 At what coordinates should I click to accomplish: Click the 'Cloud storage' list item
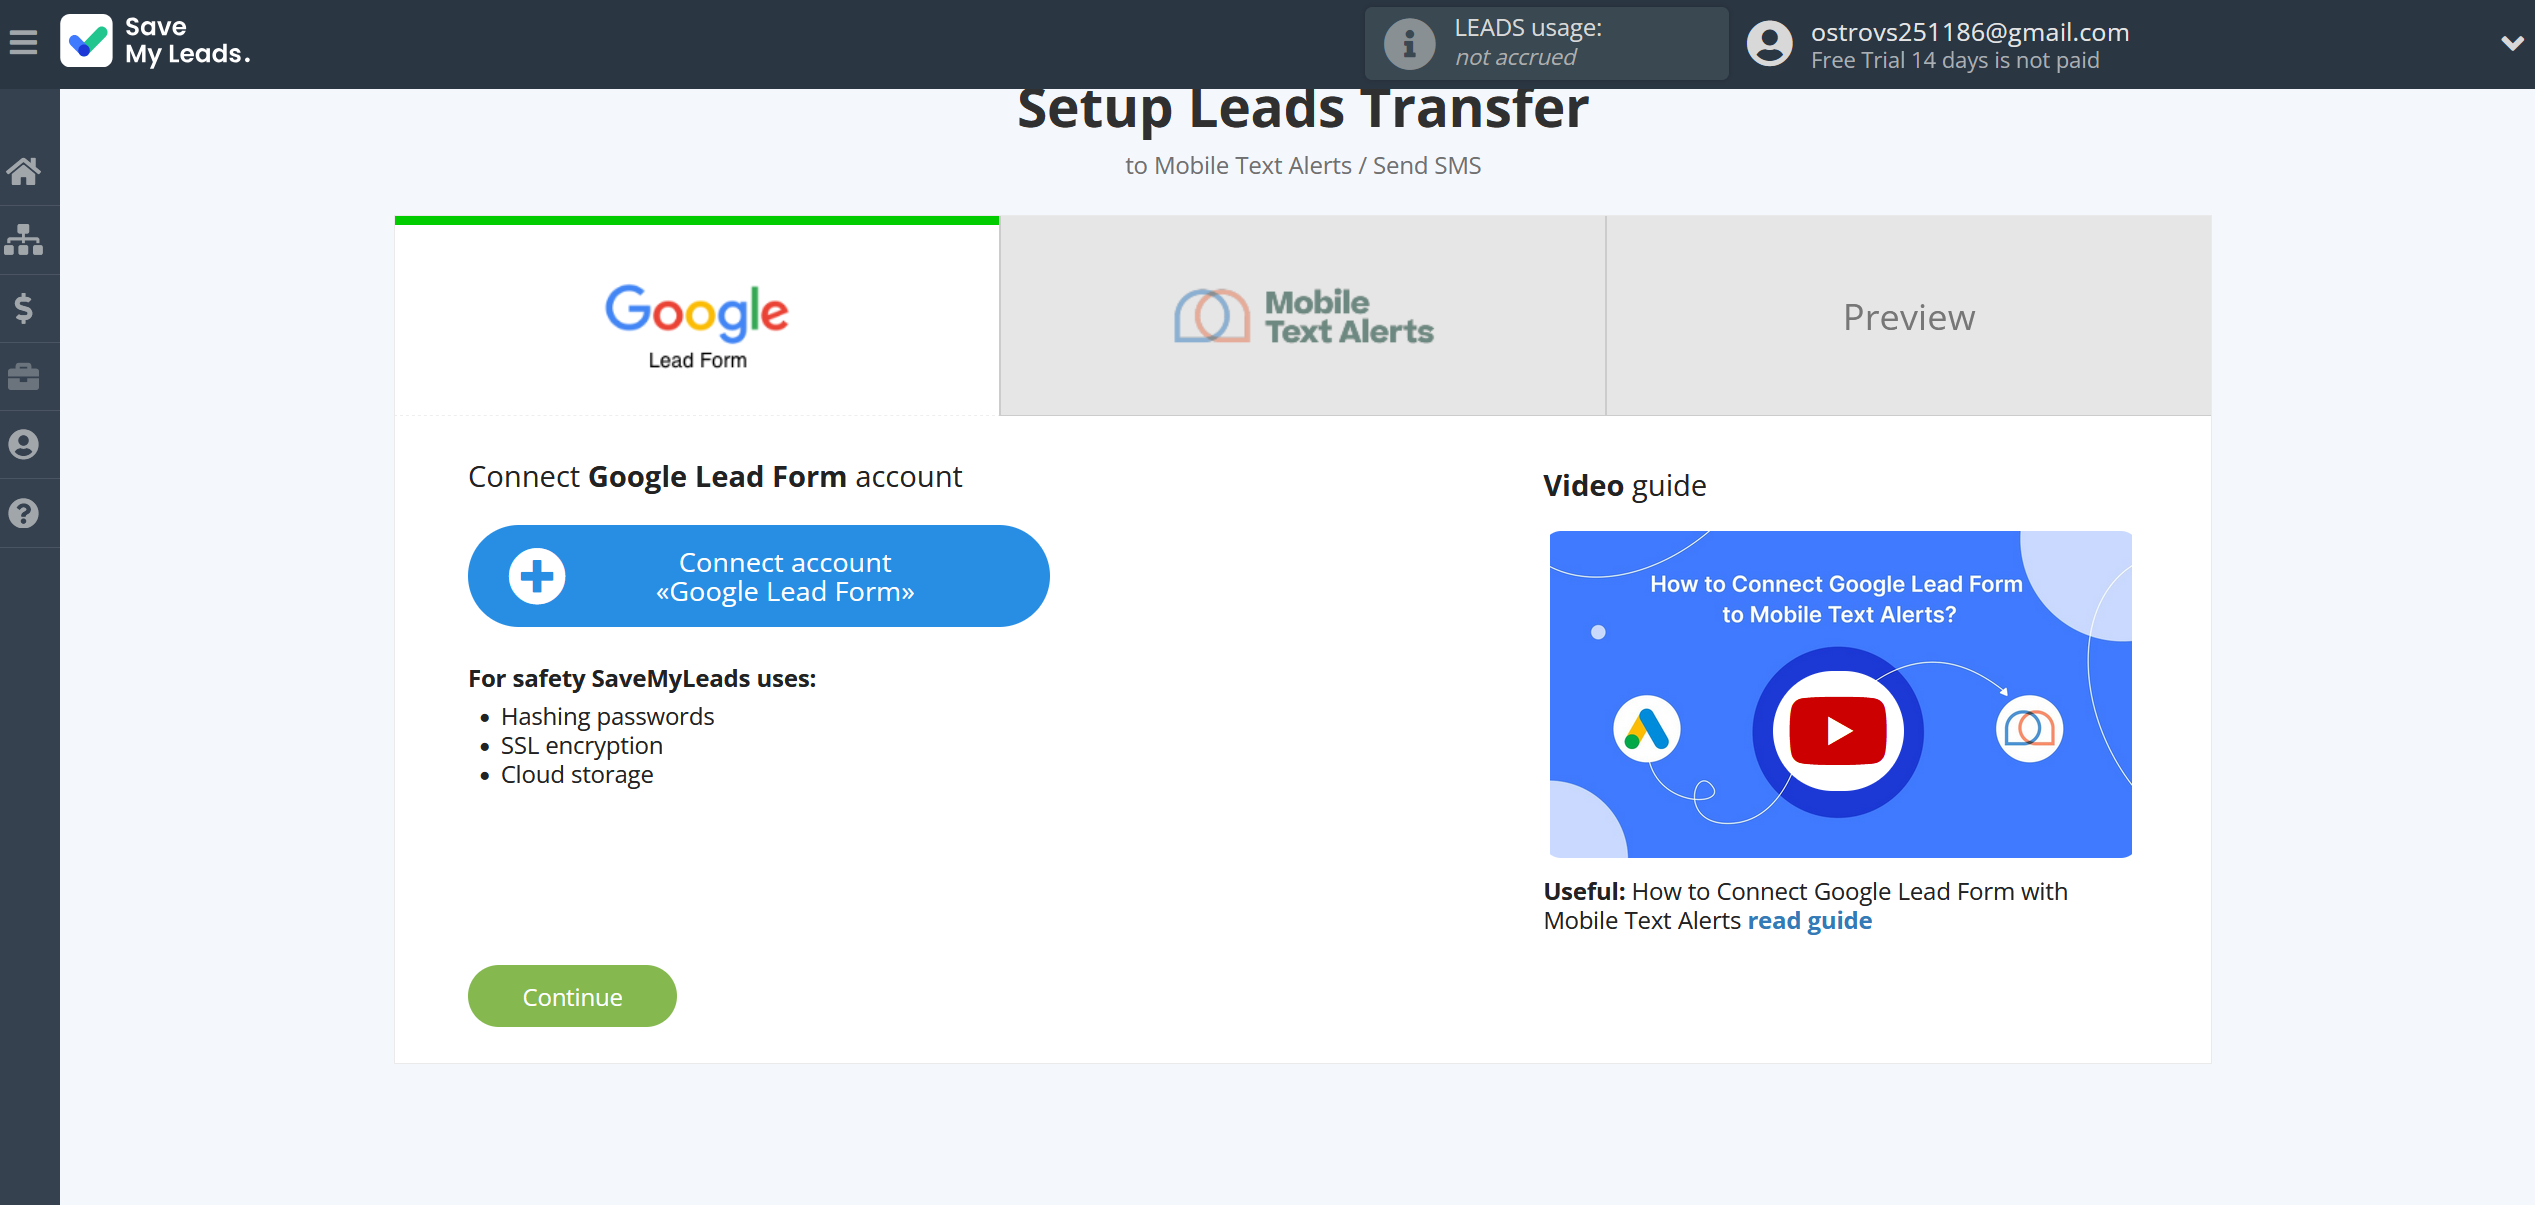point(577,774)
